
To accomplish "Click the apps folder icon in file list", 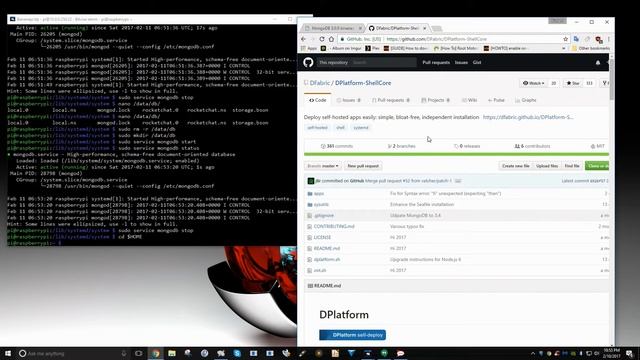I will click(310, 193).
